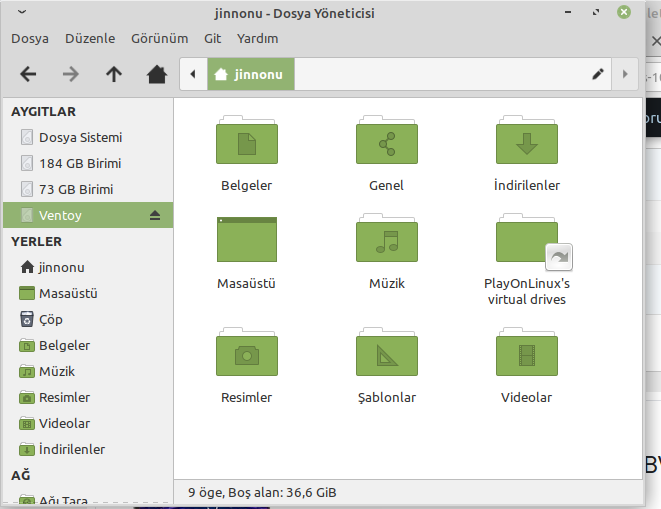
Task: Select the İndirilenler downloads folder icon
Action: pos(527,140)
